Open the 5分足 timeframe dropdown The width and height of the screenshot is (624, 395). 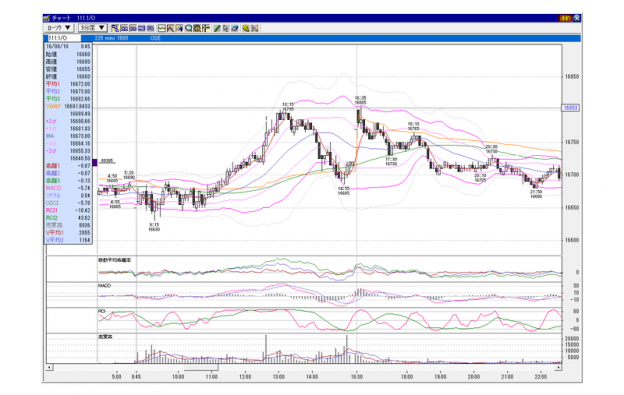click(93, 28)
